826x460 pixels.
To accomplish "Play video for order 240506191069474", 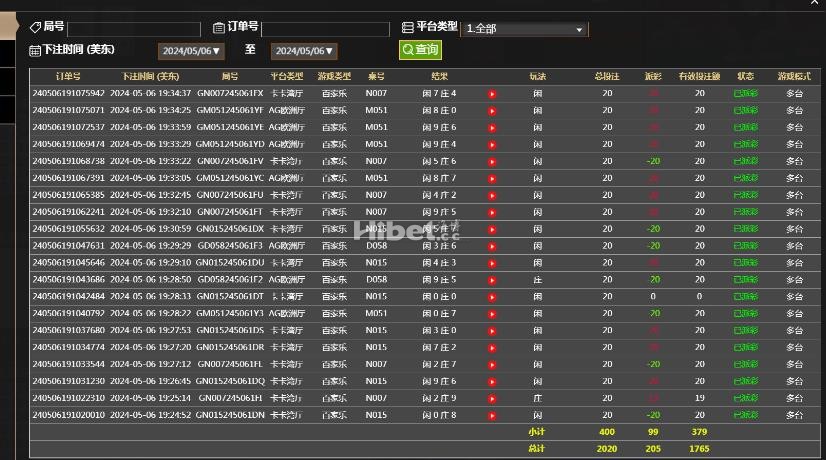I will (x=492, y=145).
